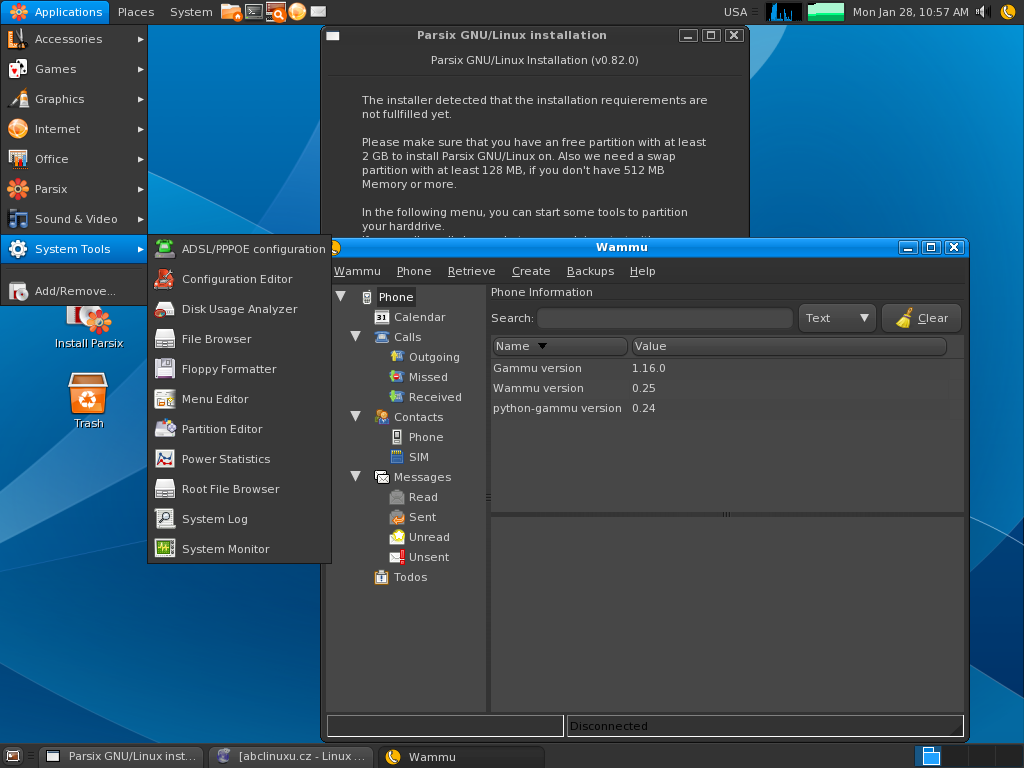Click the Value column header
This screenshot has height=768, width=1024.
click(x=789, y=346)
